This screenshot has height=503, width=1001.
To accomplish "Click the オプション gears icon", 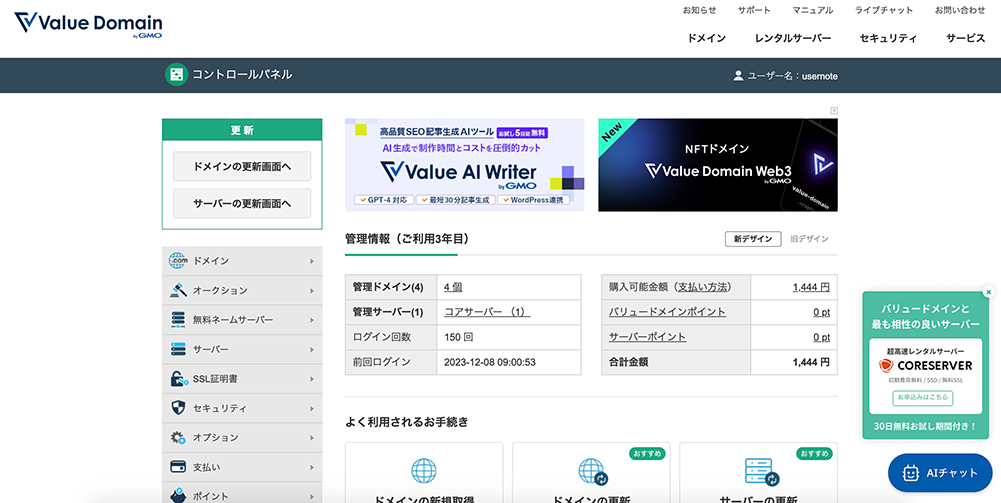I will (x=177, y=437).
